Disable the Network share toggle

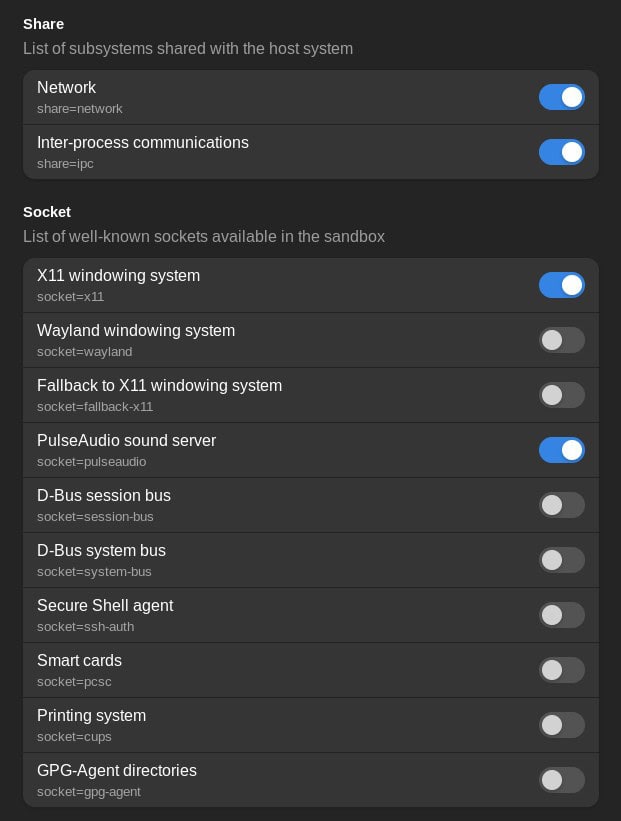point(561,97)
